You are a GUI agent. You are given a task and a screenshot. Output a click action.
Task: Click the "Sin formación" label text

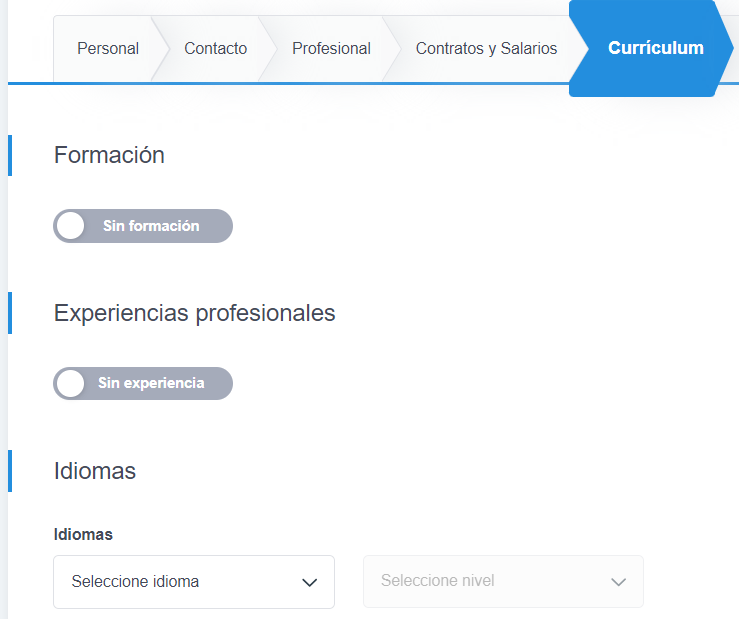click(151, 226)
